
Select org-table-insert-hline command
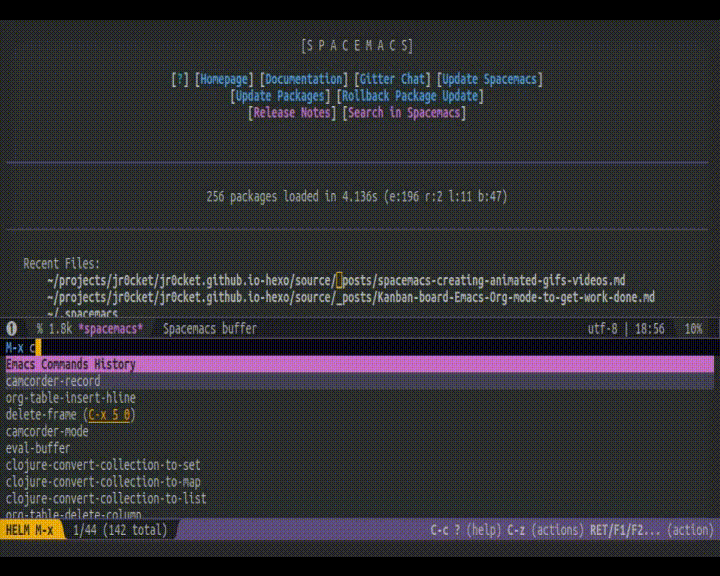tap(71, 398)
